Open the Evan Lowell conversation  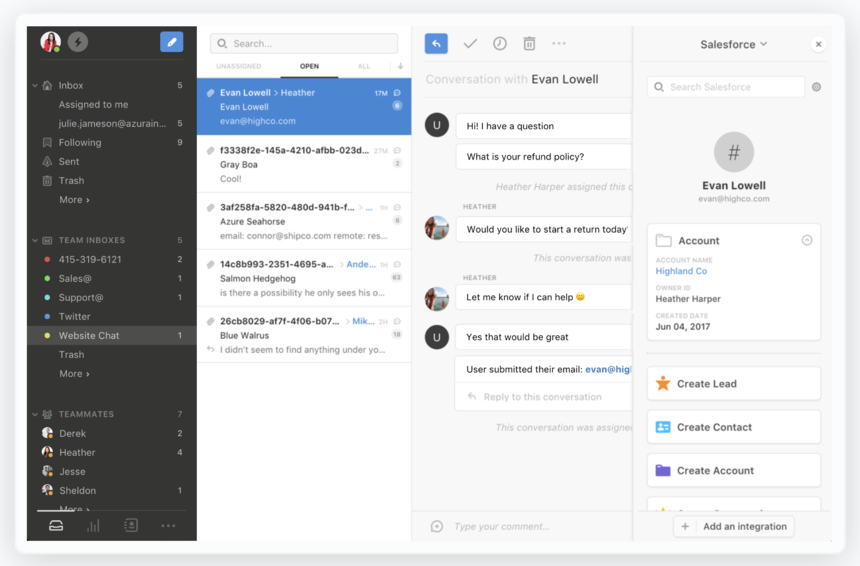[x=304, y=106]
